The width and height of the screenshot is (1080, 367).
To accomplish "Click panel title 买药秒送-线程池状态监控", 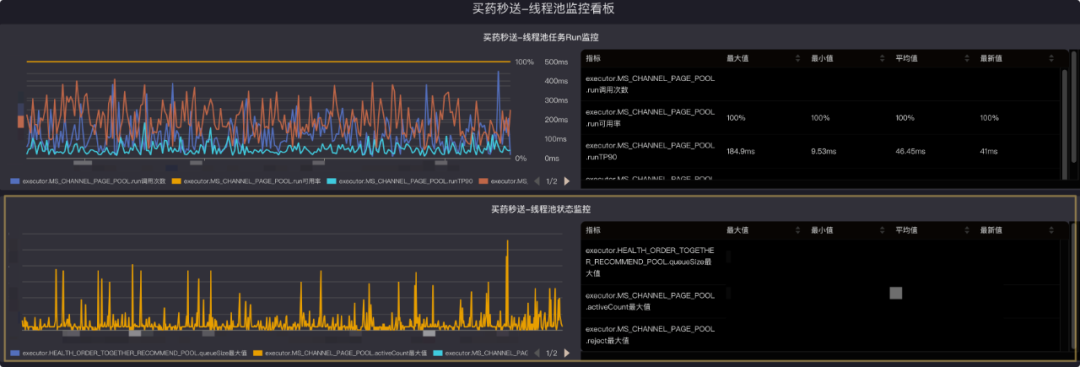I will coord(540,209).
